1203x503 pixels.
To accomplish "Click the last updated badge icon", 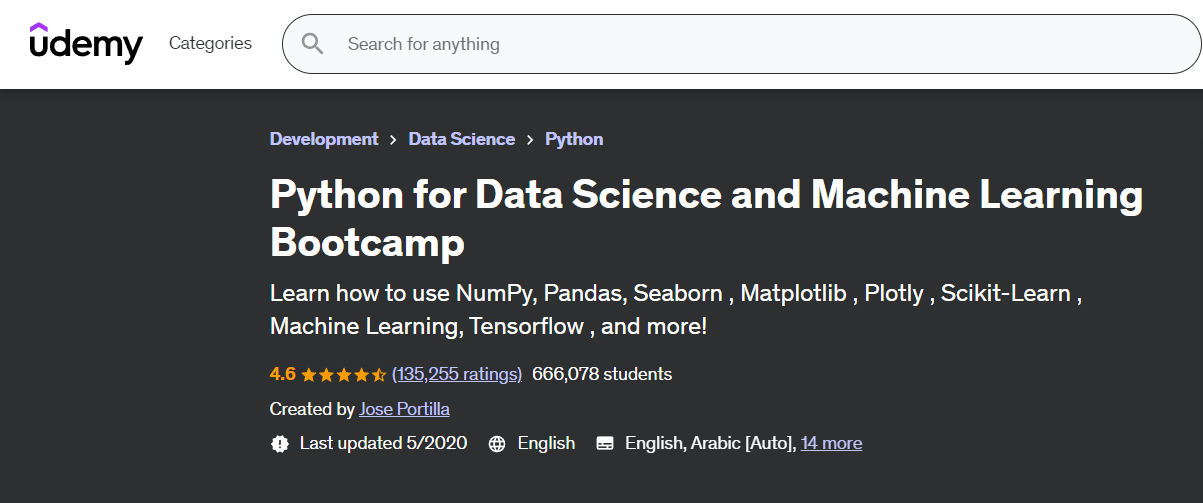I will [280, 443].
